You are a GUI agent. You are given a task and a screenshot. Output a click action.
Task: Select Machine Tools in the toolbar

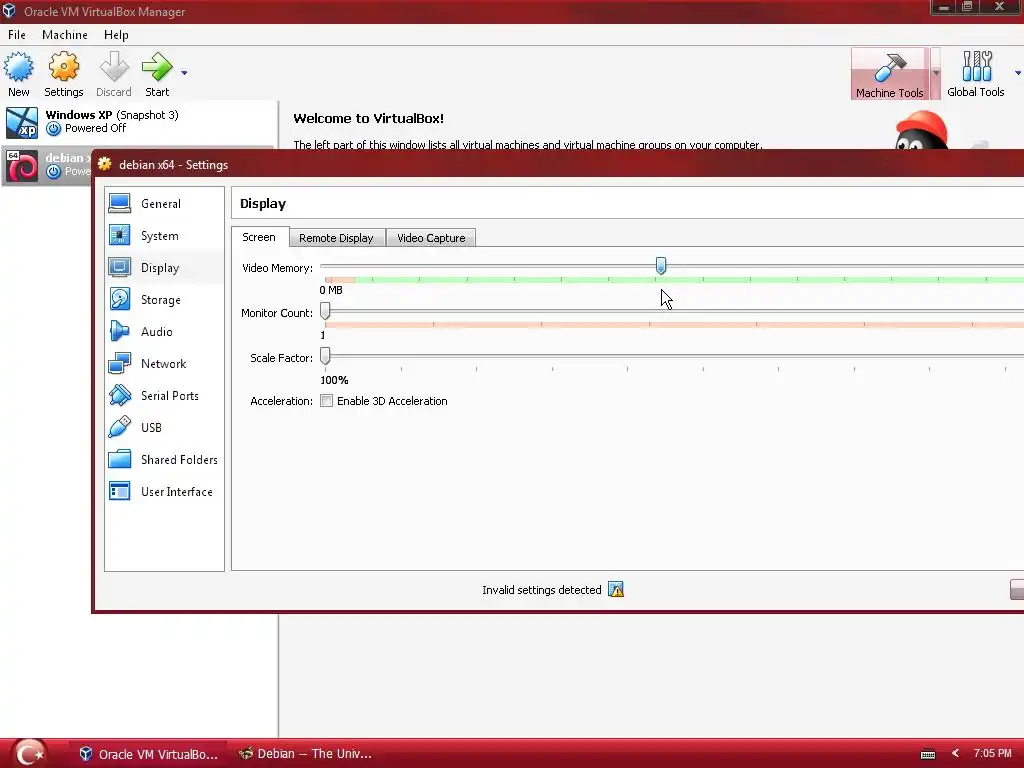(889, 74)
